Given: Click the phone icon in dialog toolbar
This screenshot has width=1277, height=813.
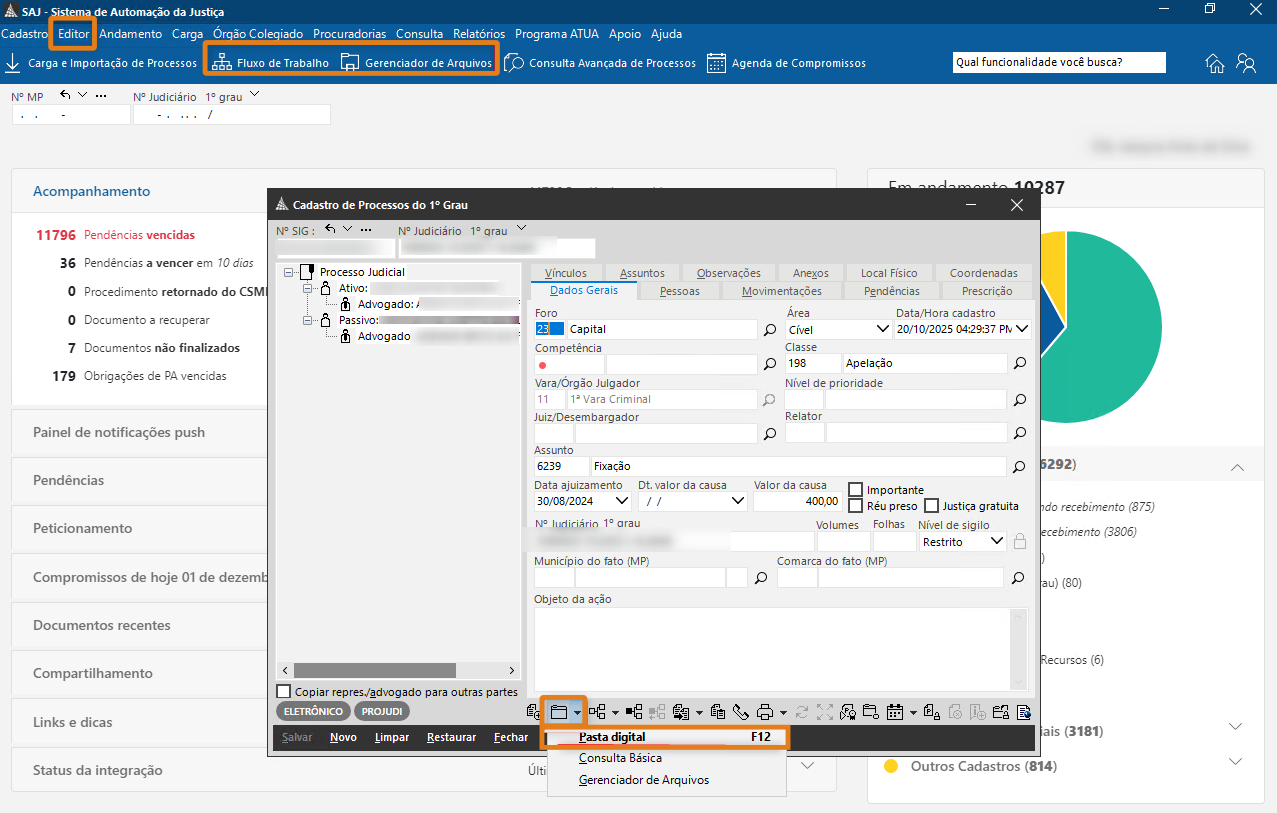Looking at the screenshot, I should [x=741, y=712].
